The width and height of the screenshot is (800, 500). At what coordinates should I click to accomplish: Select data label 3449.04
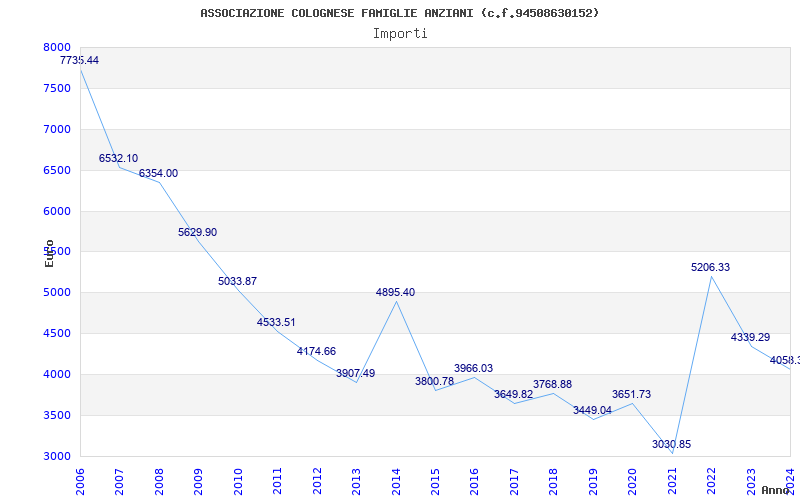tap(592, 411)
